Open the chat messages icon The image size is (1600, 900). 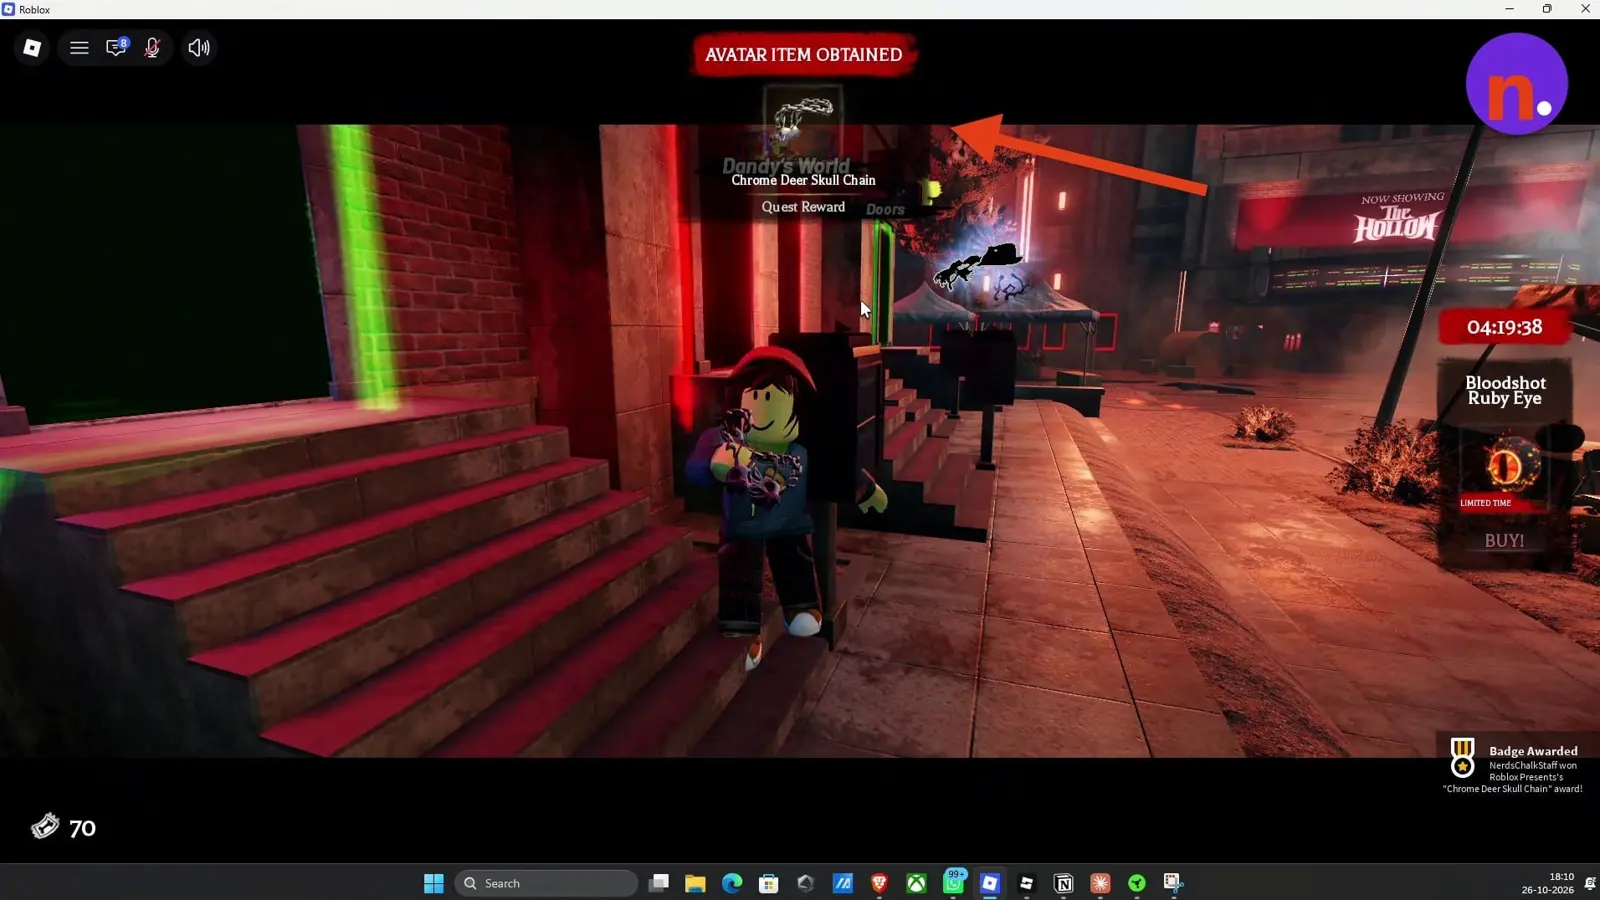pos(116,47)
